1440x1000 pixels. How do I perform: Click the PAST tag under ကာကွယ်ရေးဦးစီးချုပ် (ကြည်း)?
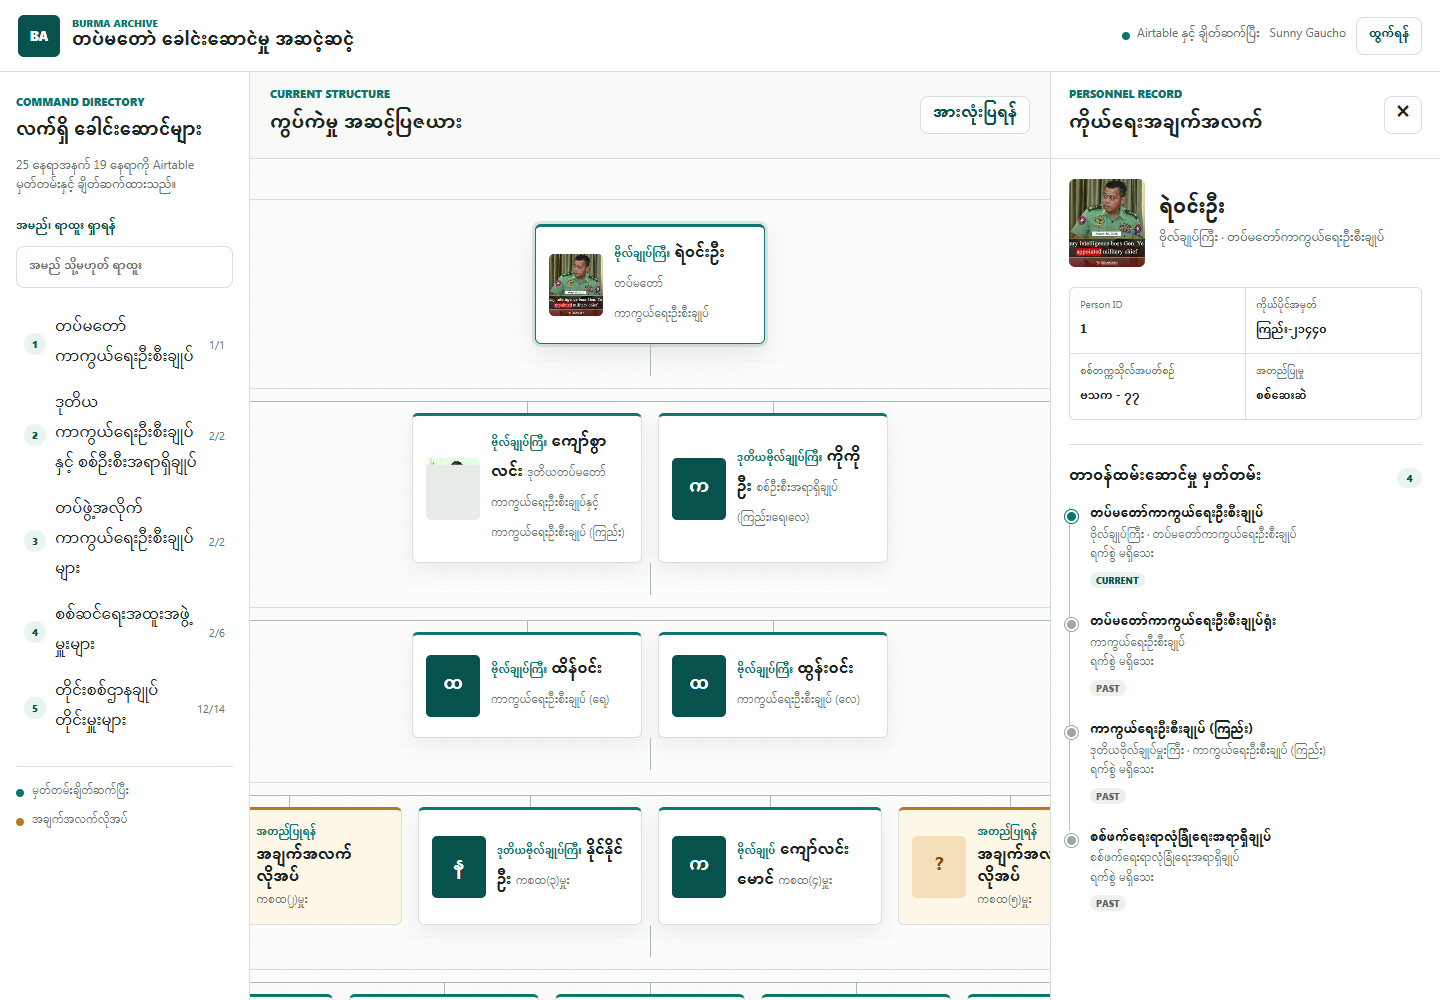point(1108,796)
